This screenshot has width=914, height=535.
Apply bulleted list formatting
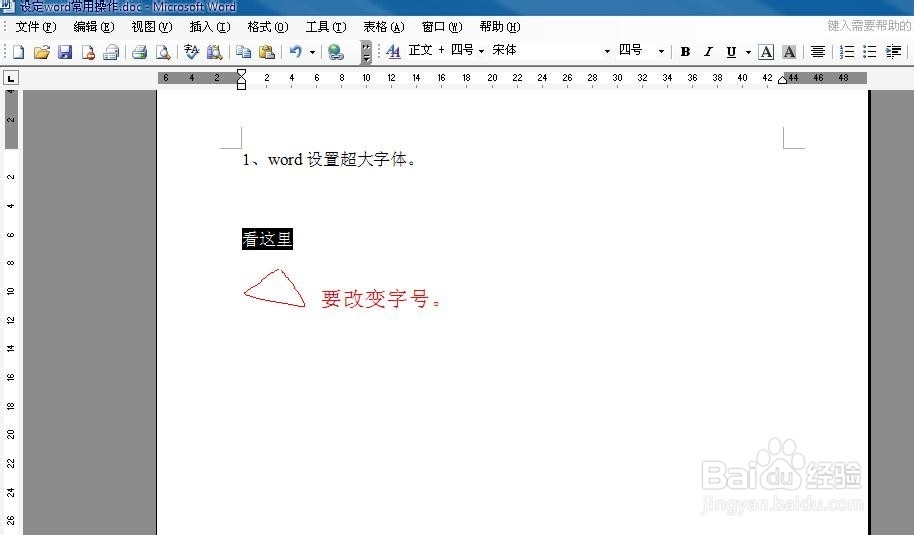pos(870,52)
